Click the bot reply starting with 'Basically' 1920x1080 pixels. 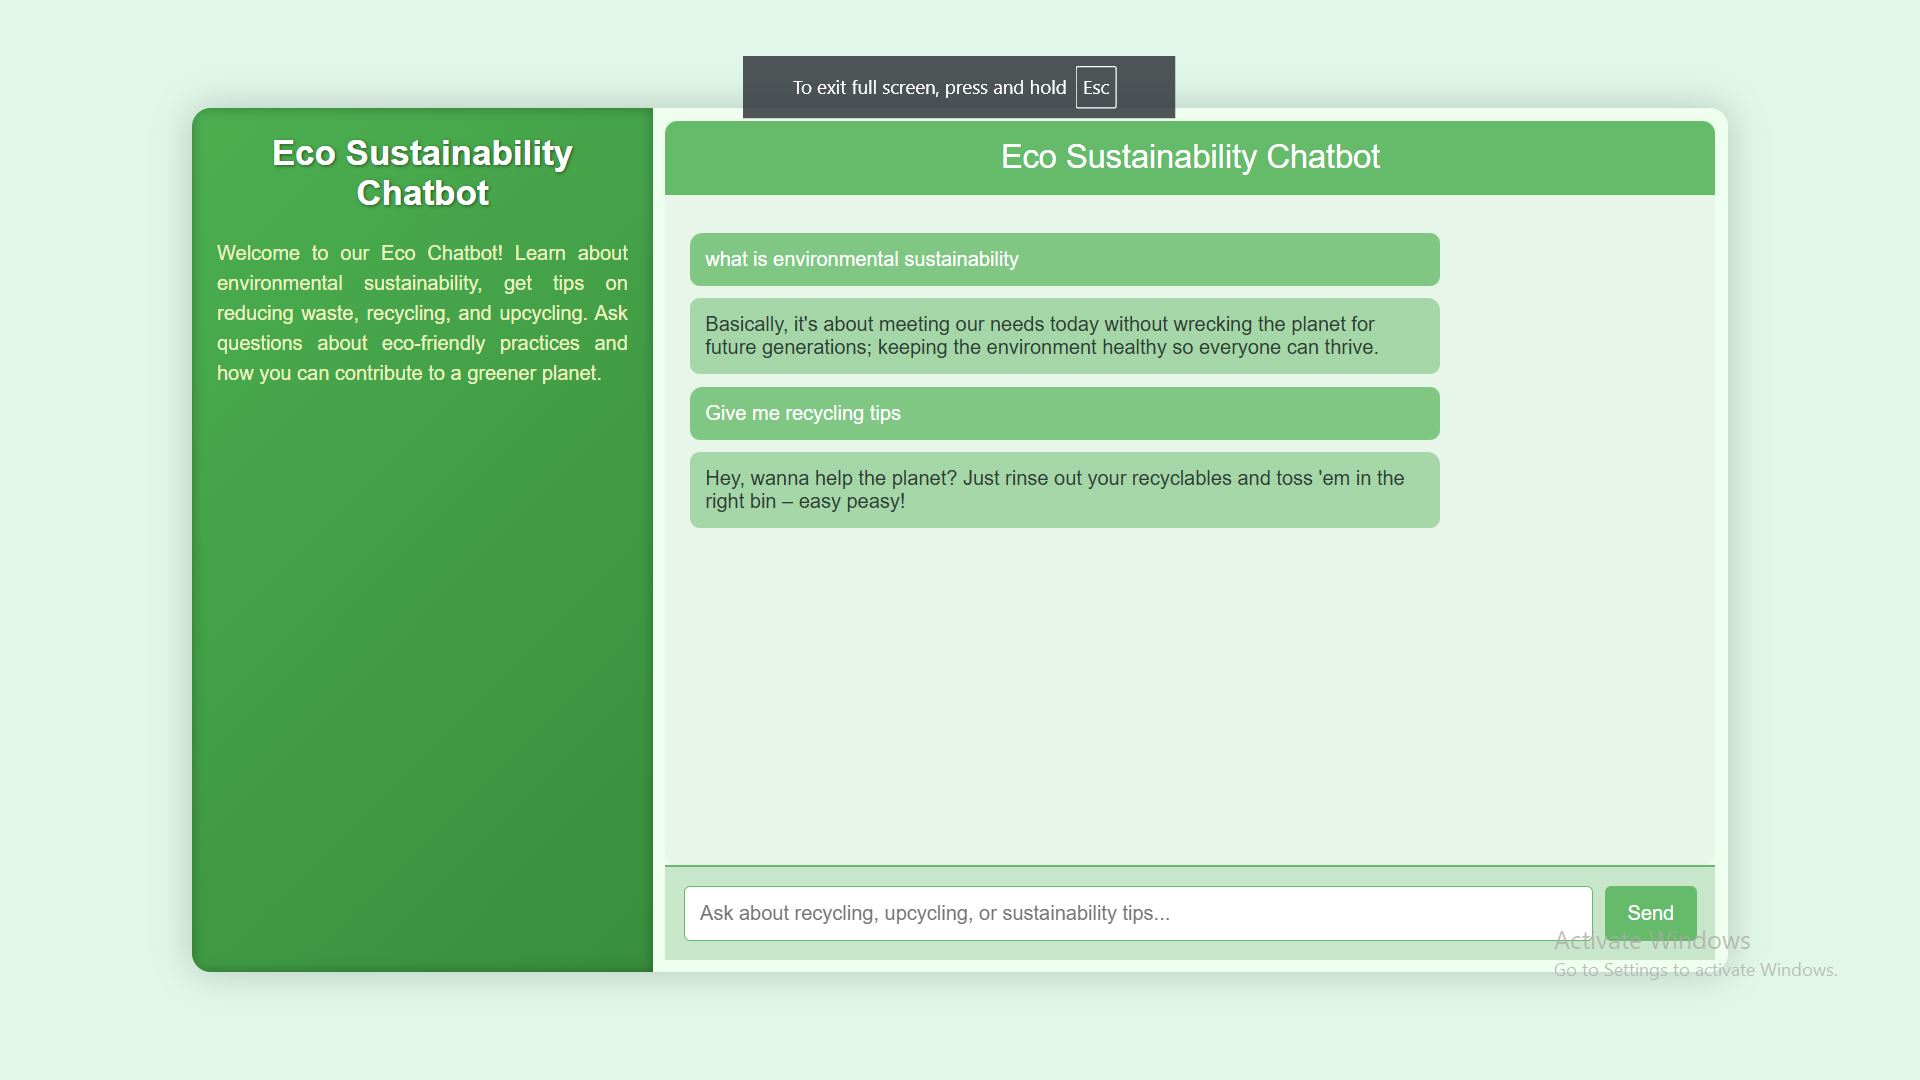[1040, 336]
